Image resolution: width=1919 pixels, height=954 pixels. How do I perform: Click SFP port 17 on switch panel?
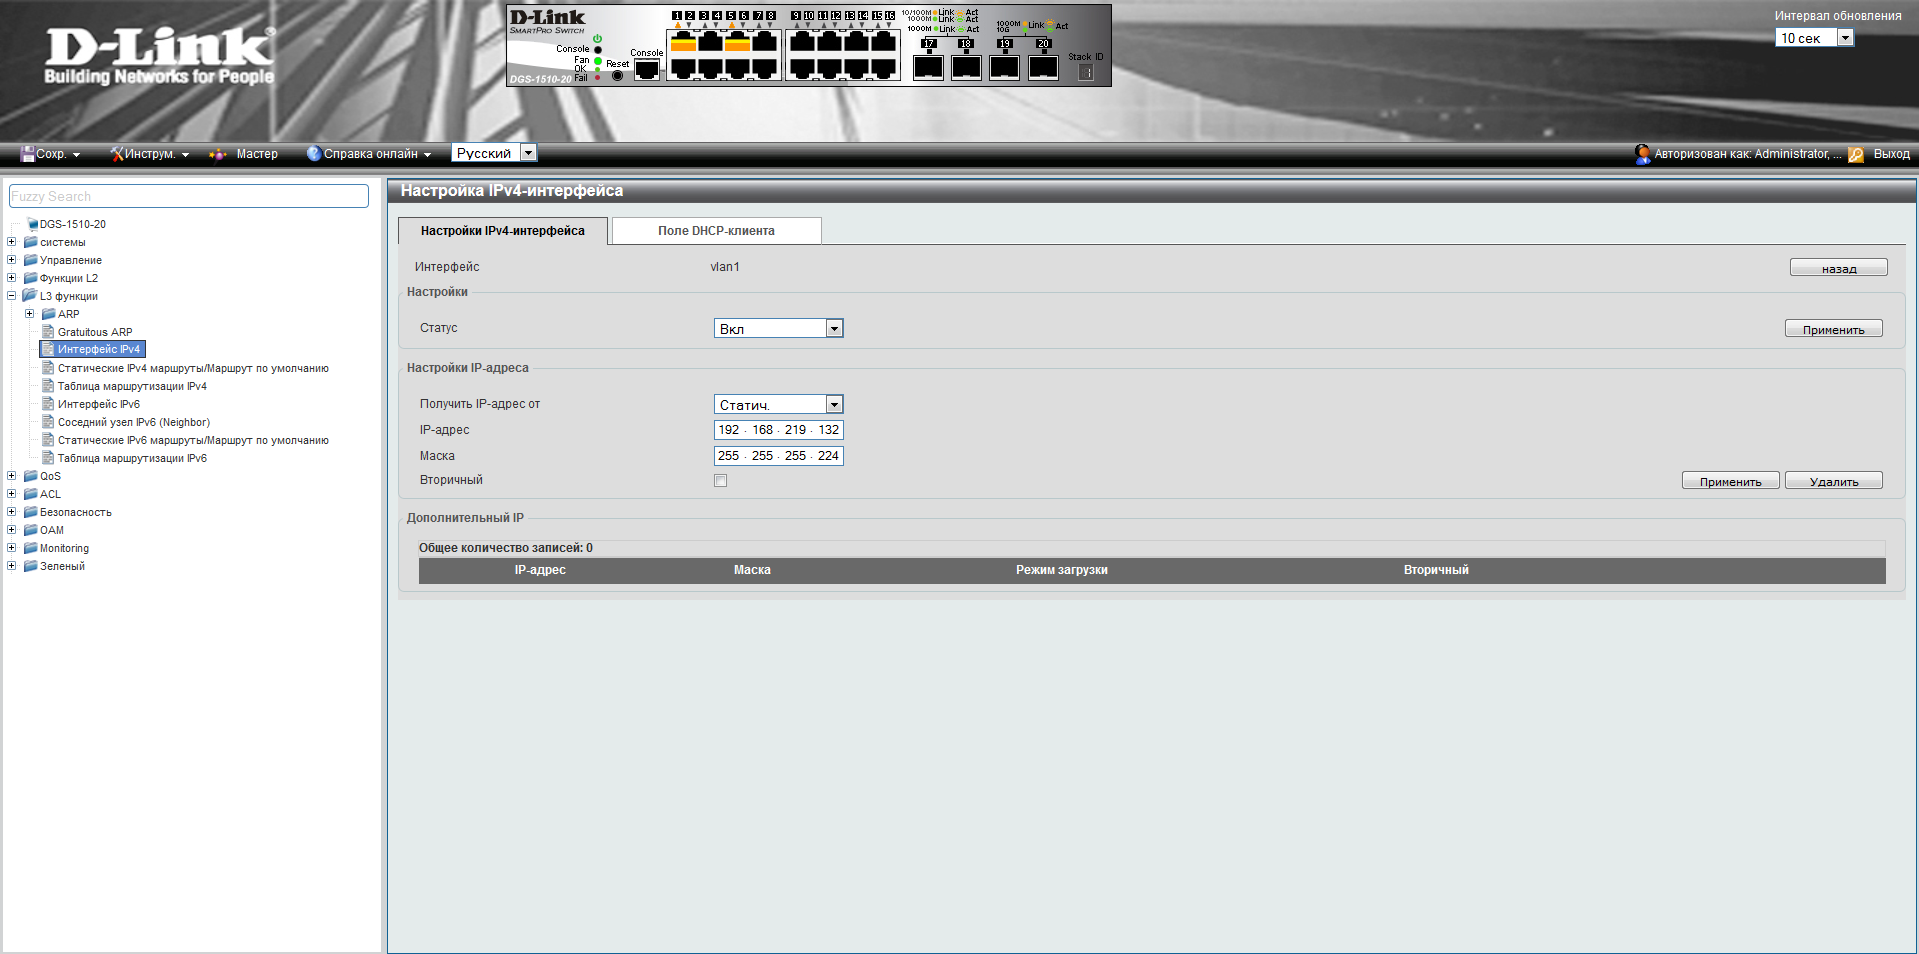point(928,67)
